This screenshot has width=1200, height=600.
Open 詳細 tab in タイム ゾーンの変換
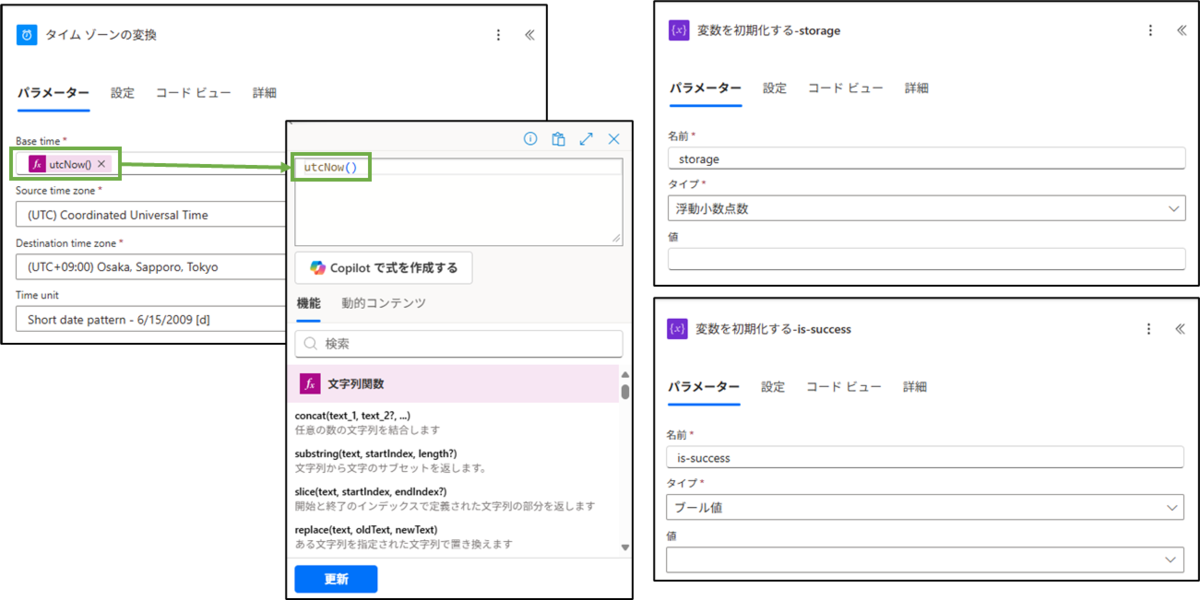pyautogui.click(x=264, y=93)
